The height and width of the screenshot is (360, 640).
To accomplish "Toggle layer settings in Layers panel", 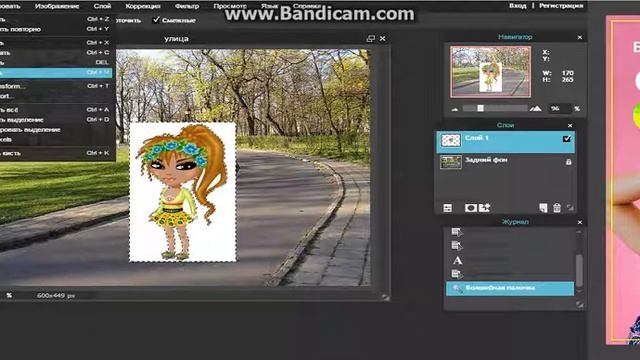I will click(x=448, y=208).
